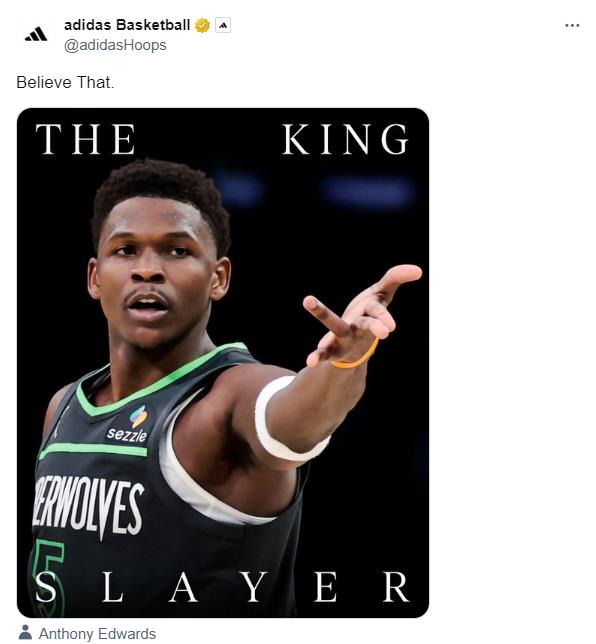596x644 pixels.
Task: Visit the @adidasHoops handle link
Action: tap(115, 45)
